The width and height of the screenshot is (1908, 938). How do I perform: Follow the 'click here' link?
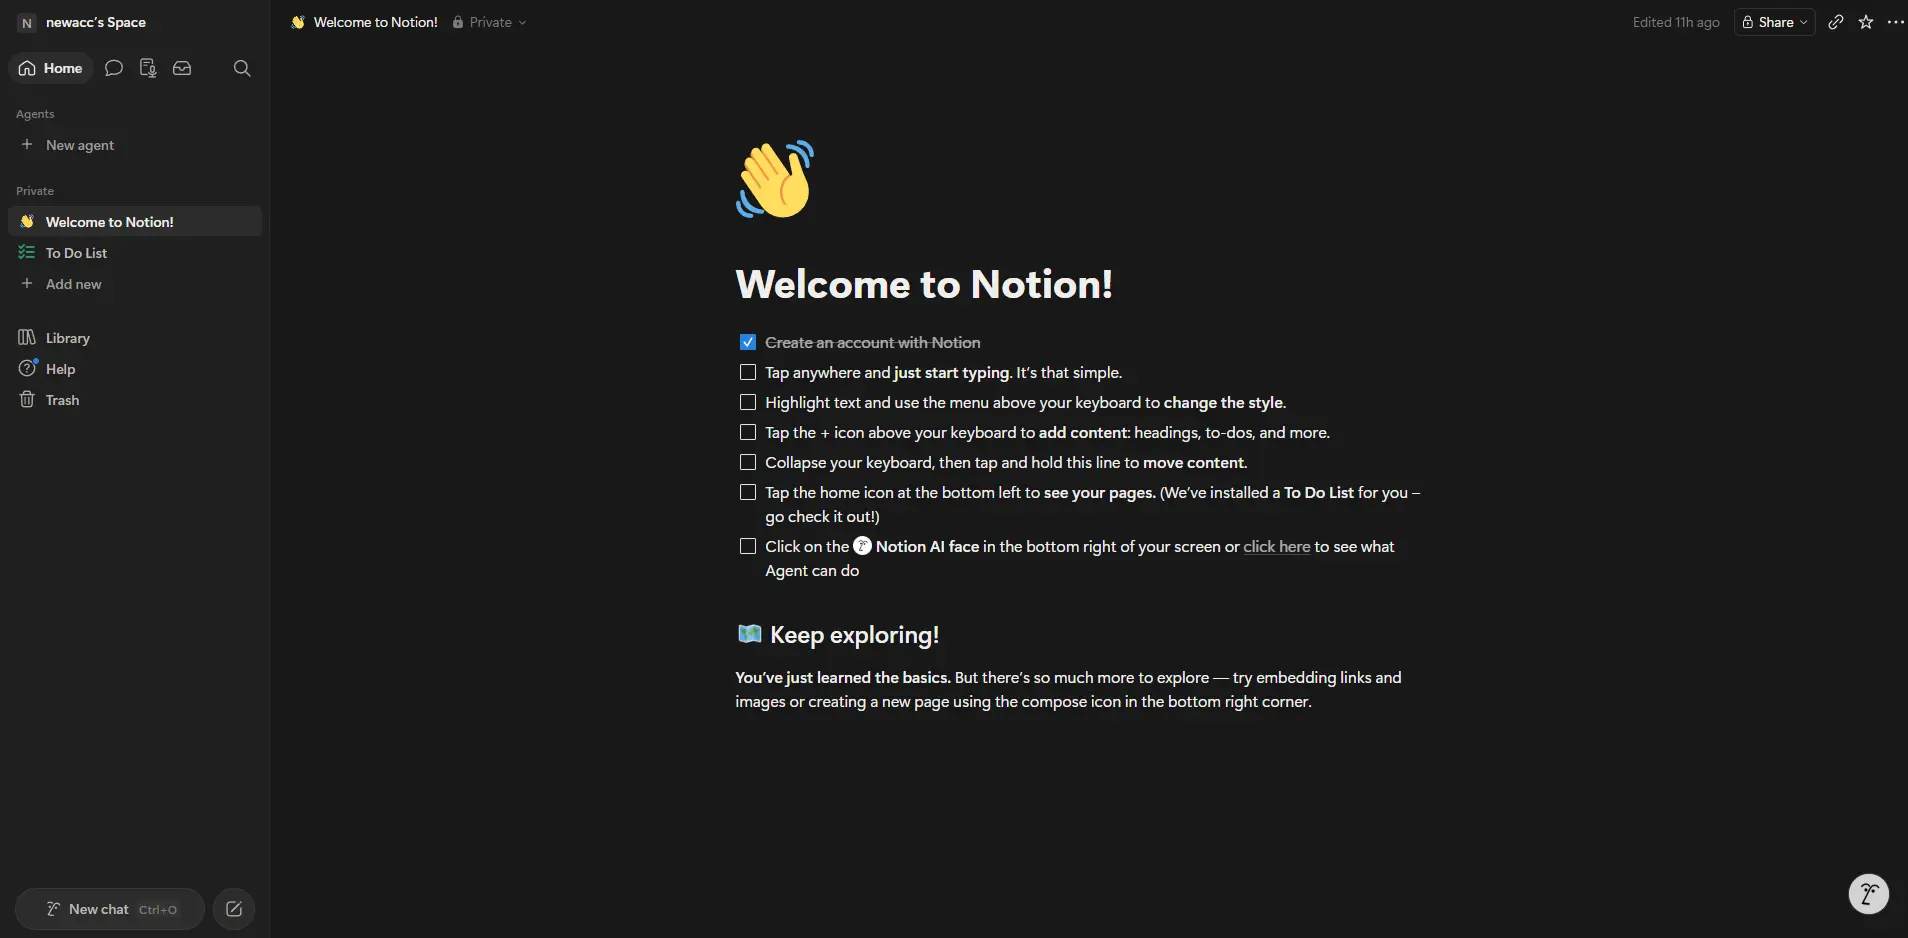pos(1276,546)
